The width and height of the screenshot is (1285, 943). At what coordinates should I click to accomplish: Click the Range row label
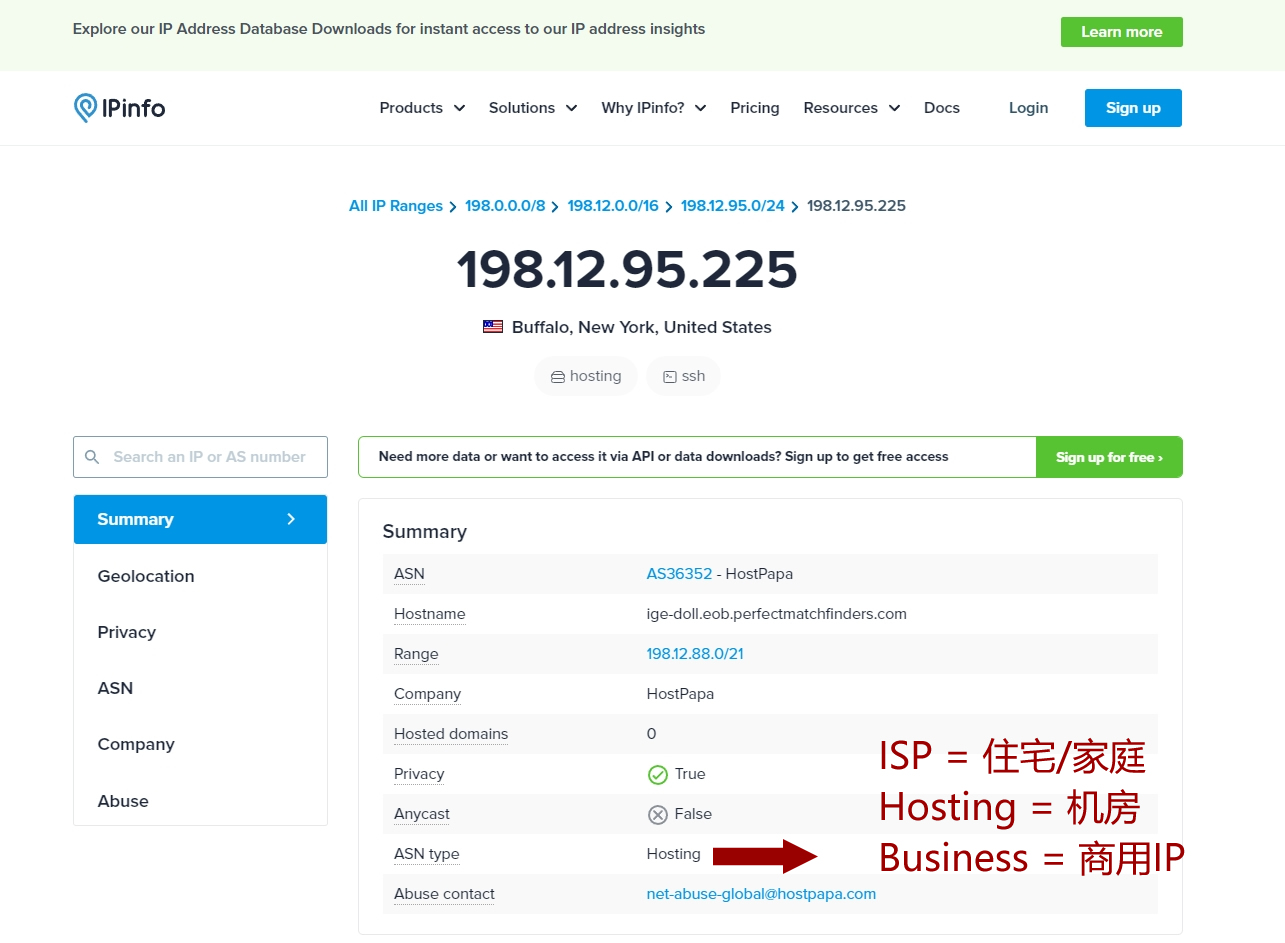(416, 654)
